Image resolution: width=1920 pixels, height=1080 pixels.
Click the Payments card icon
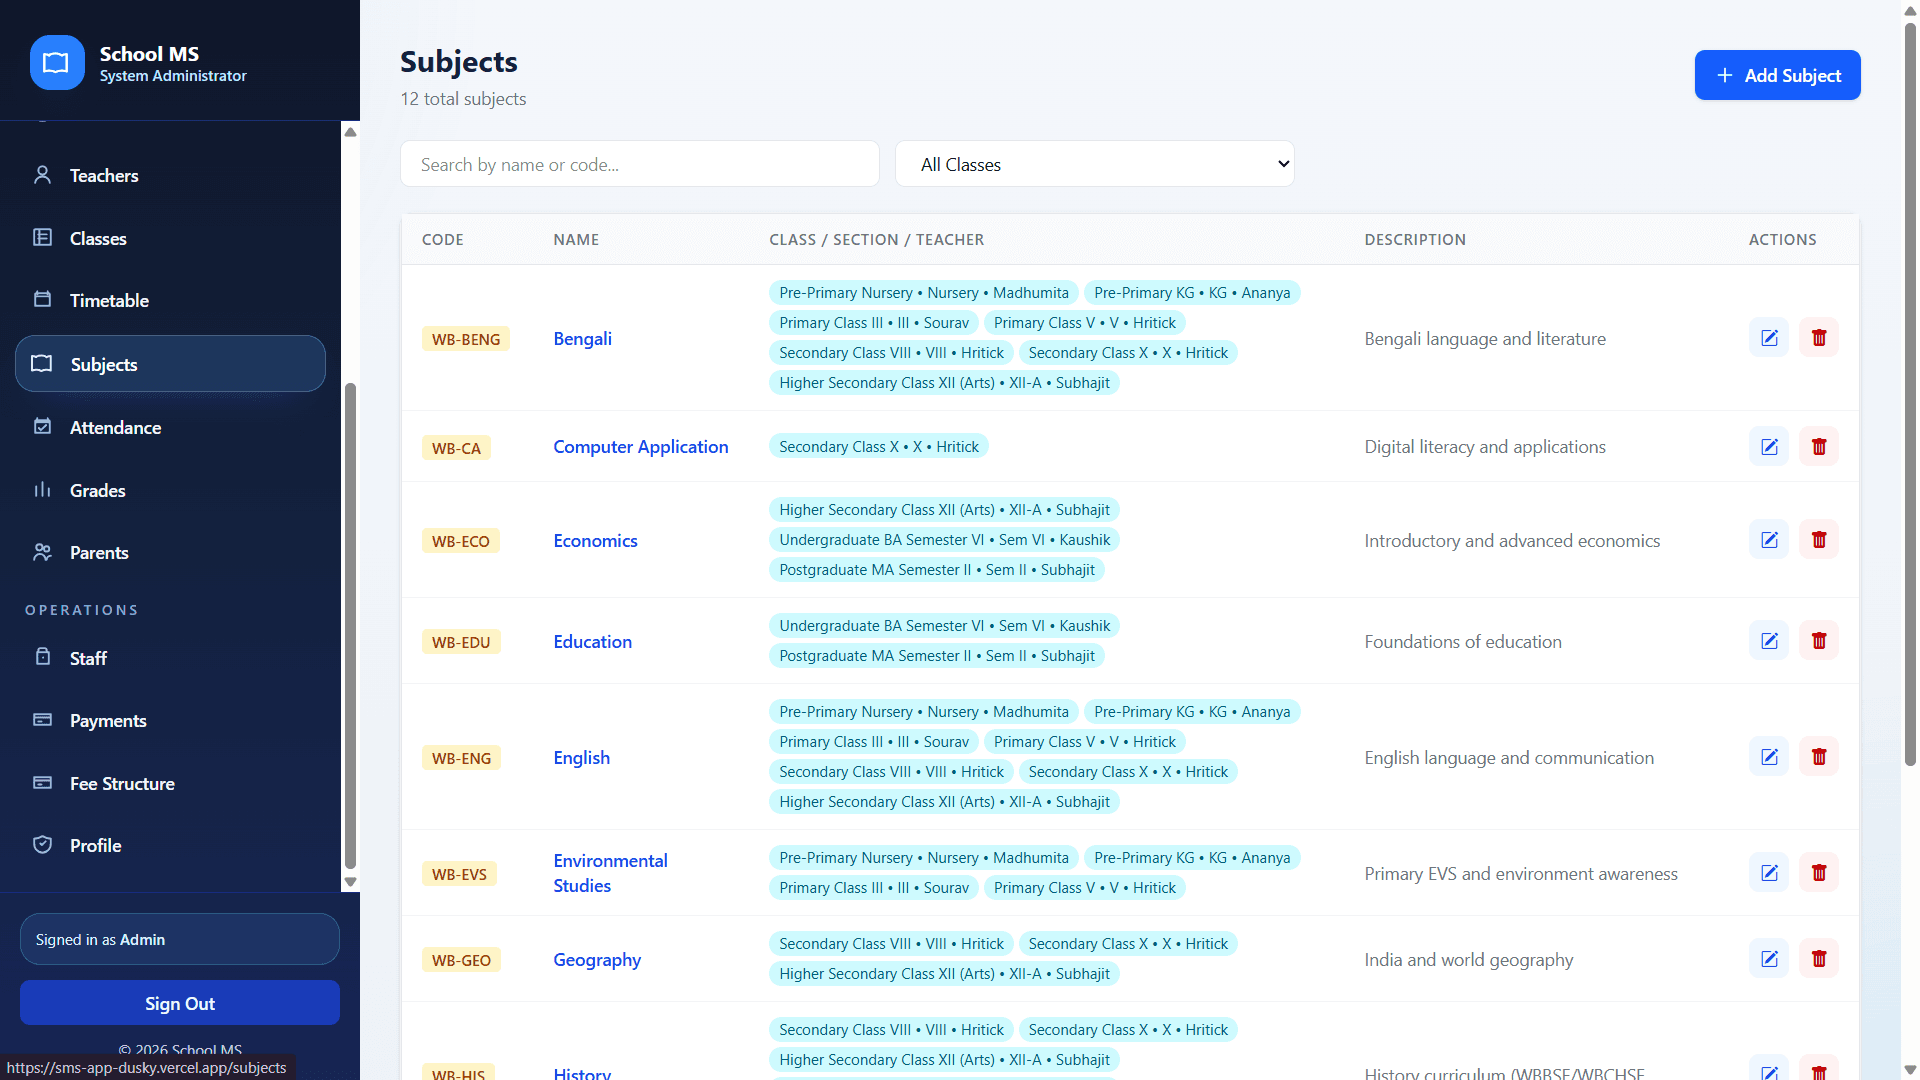[42, 720]
